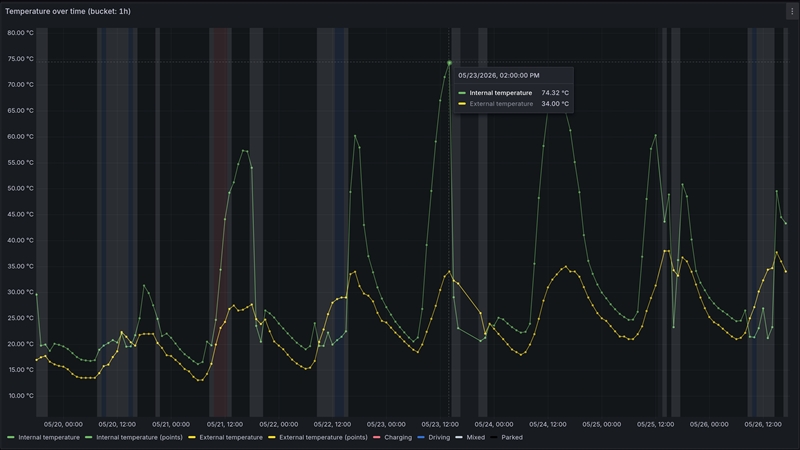The image size is (800, 450).
Task: Click the blue Driving color swatch
Action: [x=421, y=437]
